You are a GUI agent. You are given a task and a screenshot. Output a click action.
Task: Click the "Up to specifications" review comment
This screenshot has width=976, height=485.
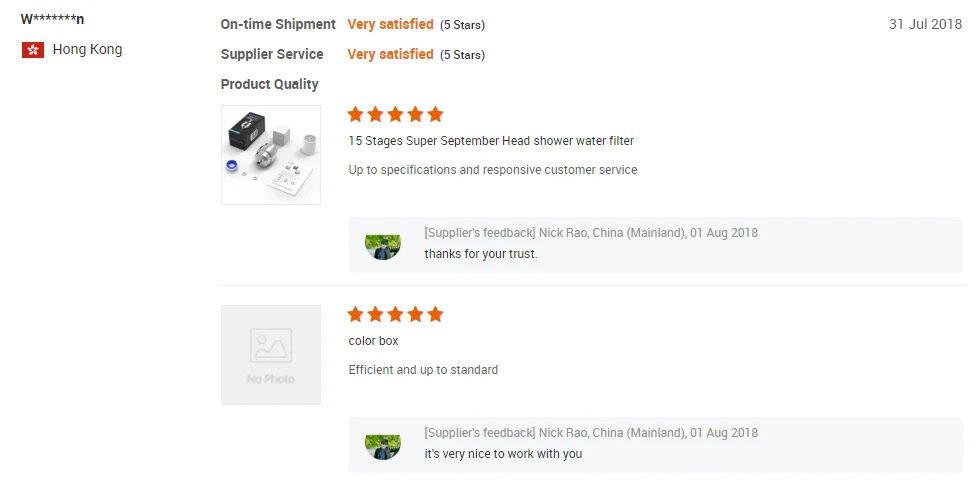[493, 170]
